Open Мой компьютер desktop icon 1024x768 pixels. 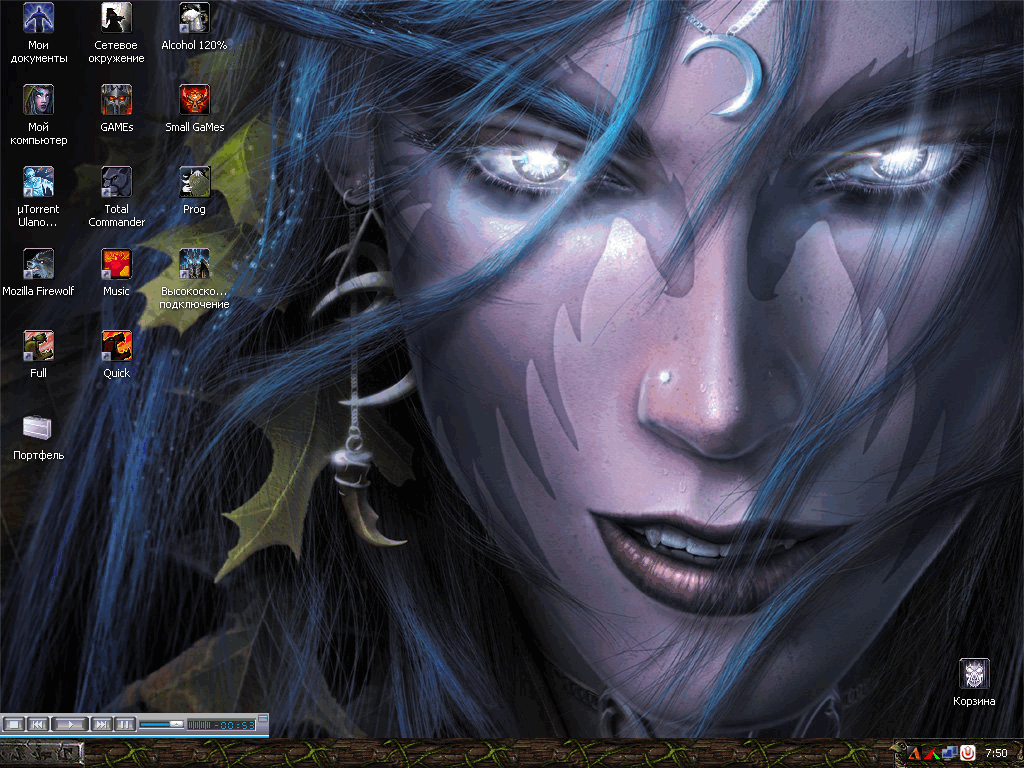pos(38,100)
